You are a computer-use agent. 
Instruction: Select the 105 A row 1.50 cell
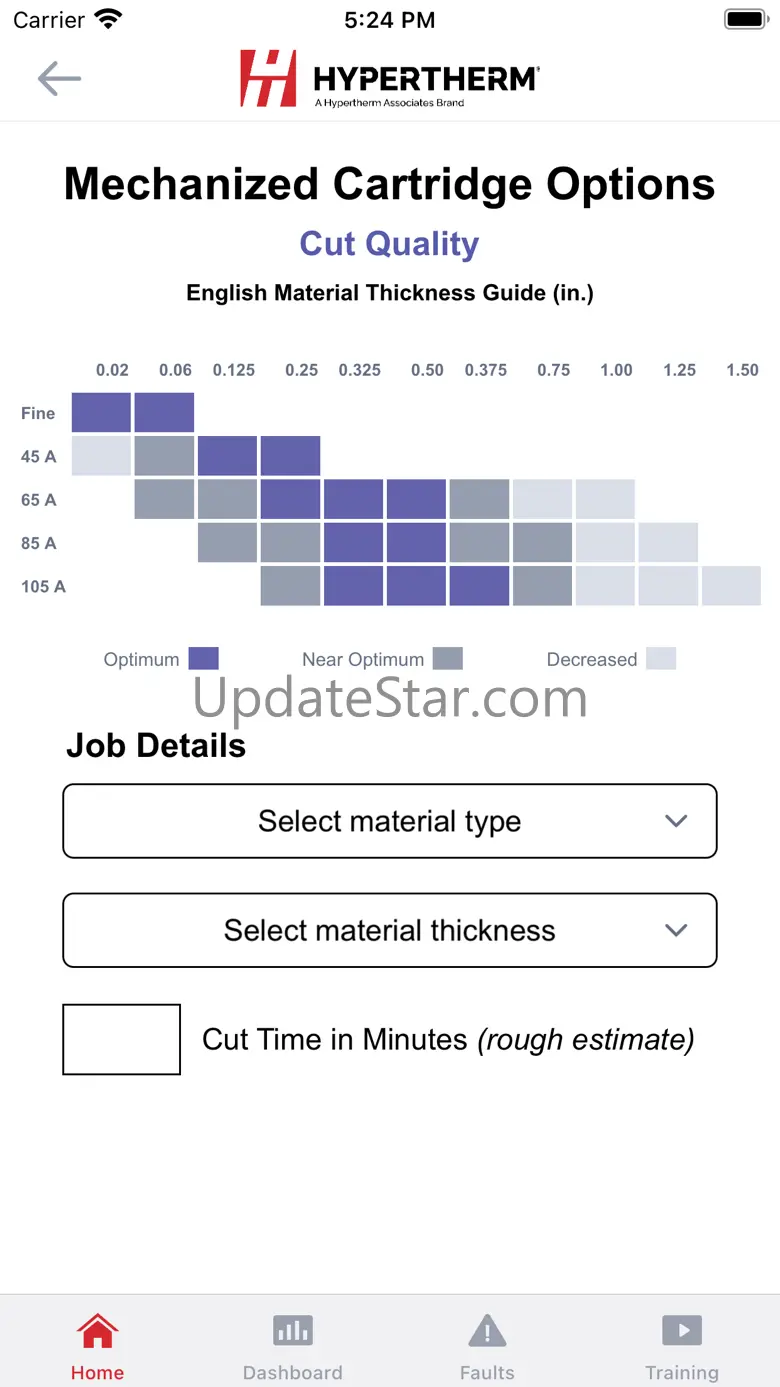[x=731, y=586]
